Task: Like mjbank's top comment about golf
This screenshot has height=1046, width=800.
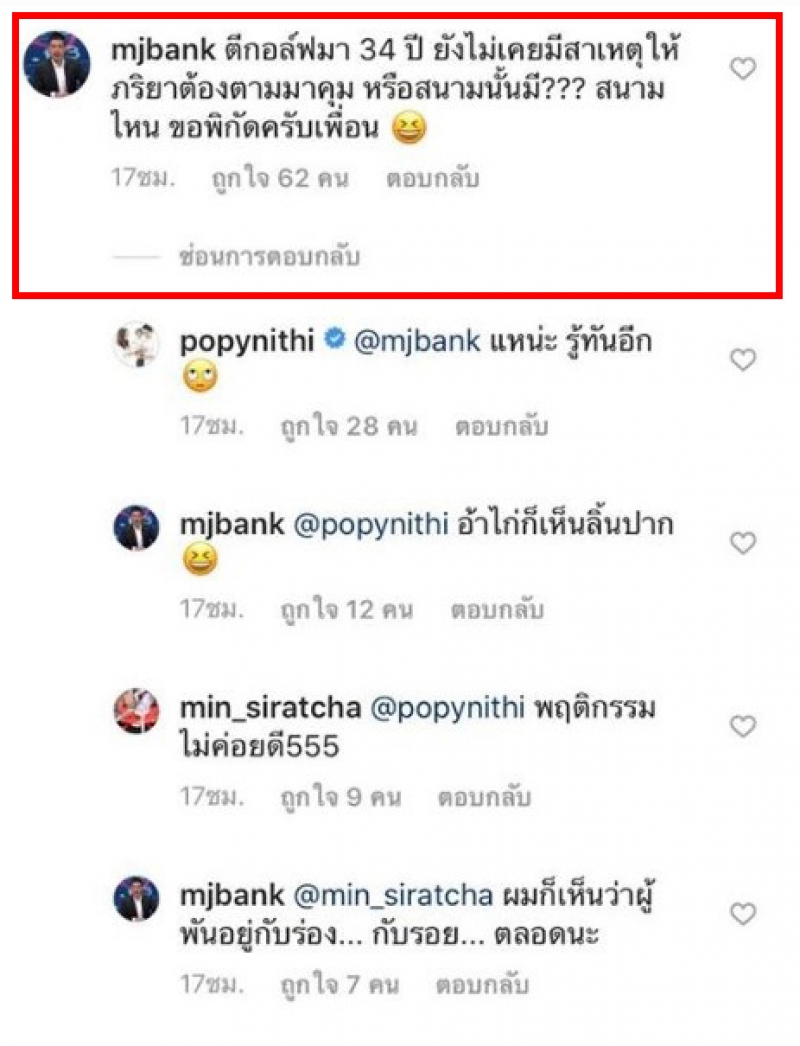Action: coord(742,69)
